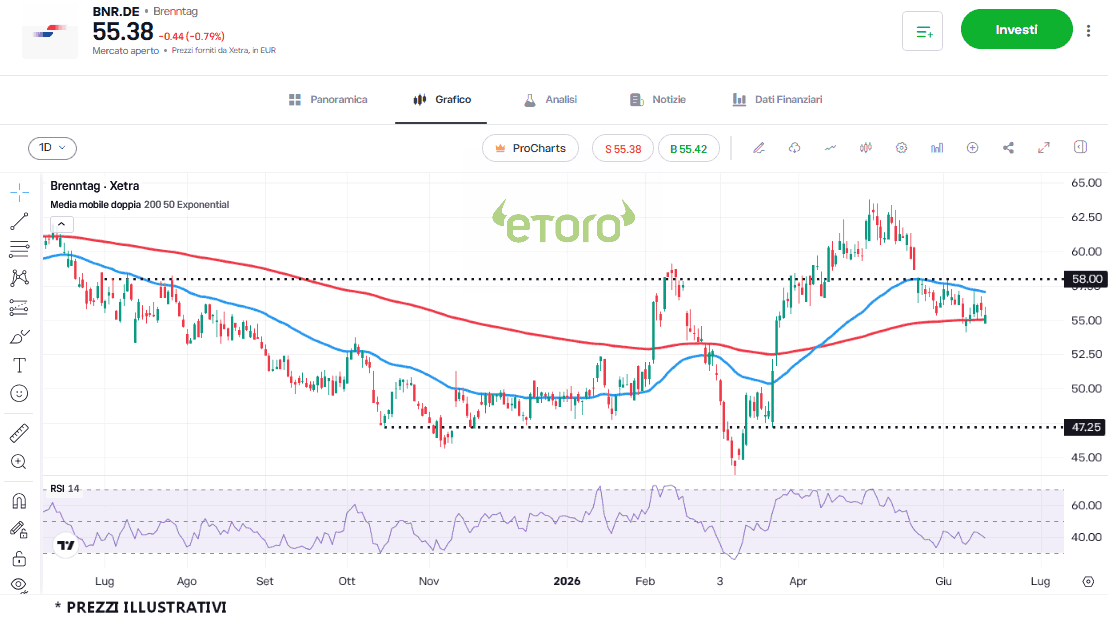Select the pattern drawing tool
Image resolution: width=1108 pixels, height=617 pixels.
click(x=19, y=278)
